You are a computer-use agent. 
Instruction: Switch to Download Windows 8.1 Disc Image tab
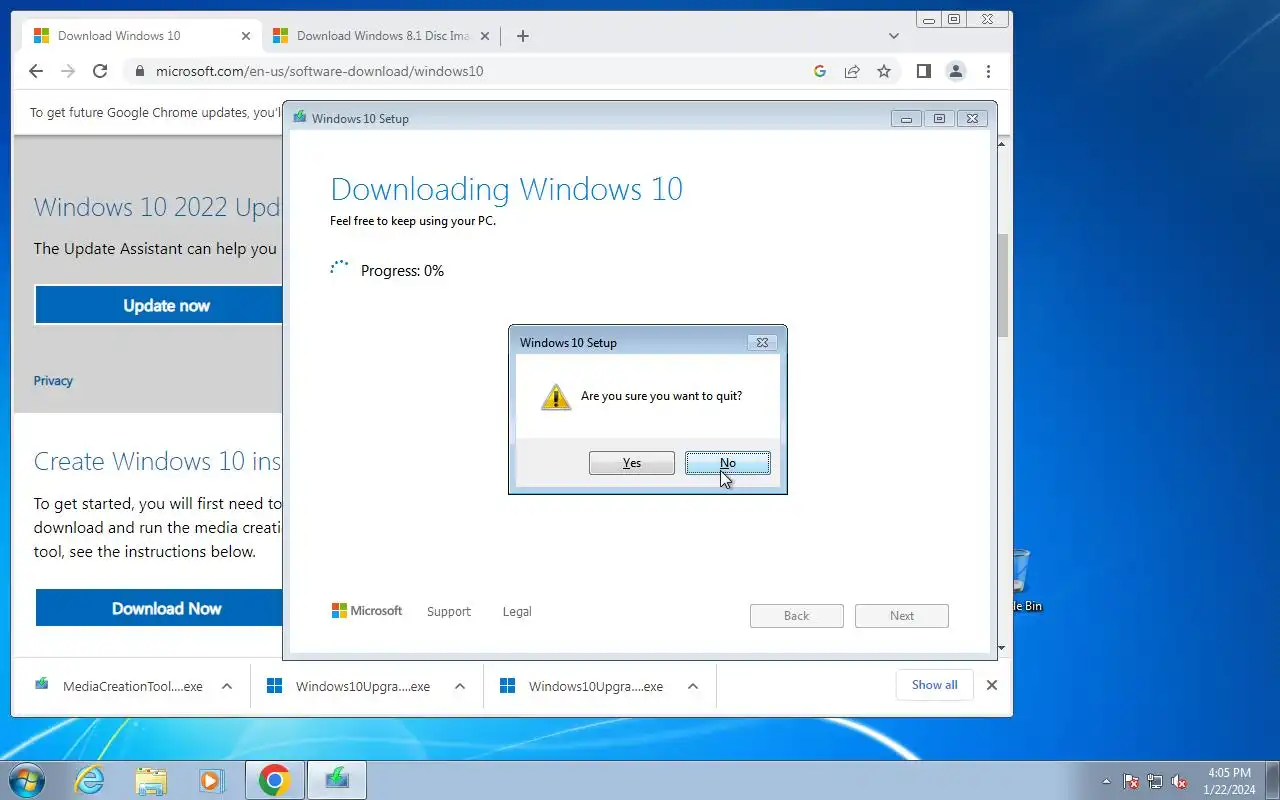coord(383,36)
